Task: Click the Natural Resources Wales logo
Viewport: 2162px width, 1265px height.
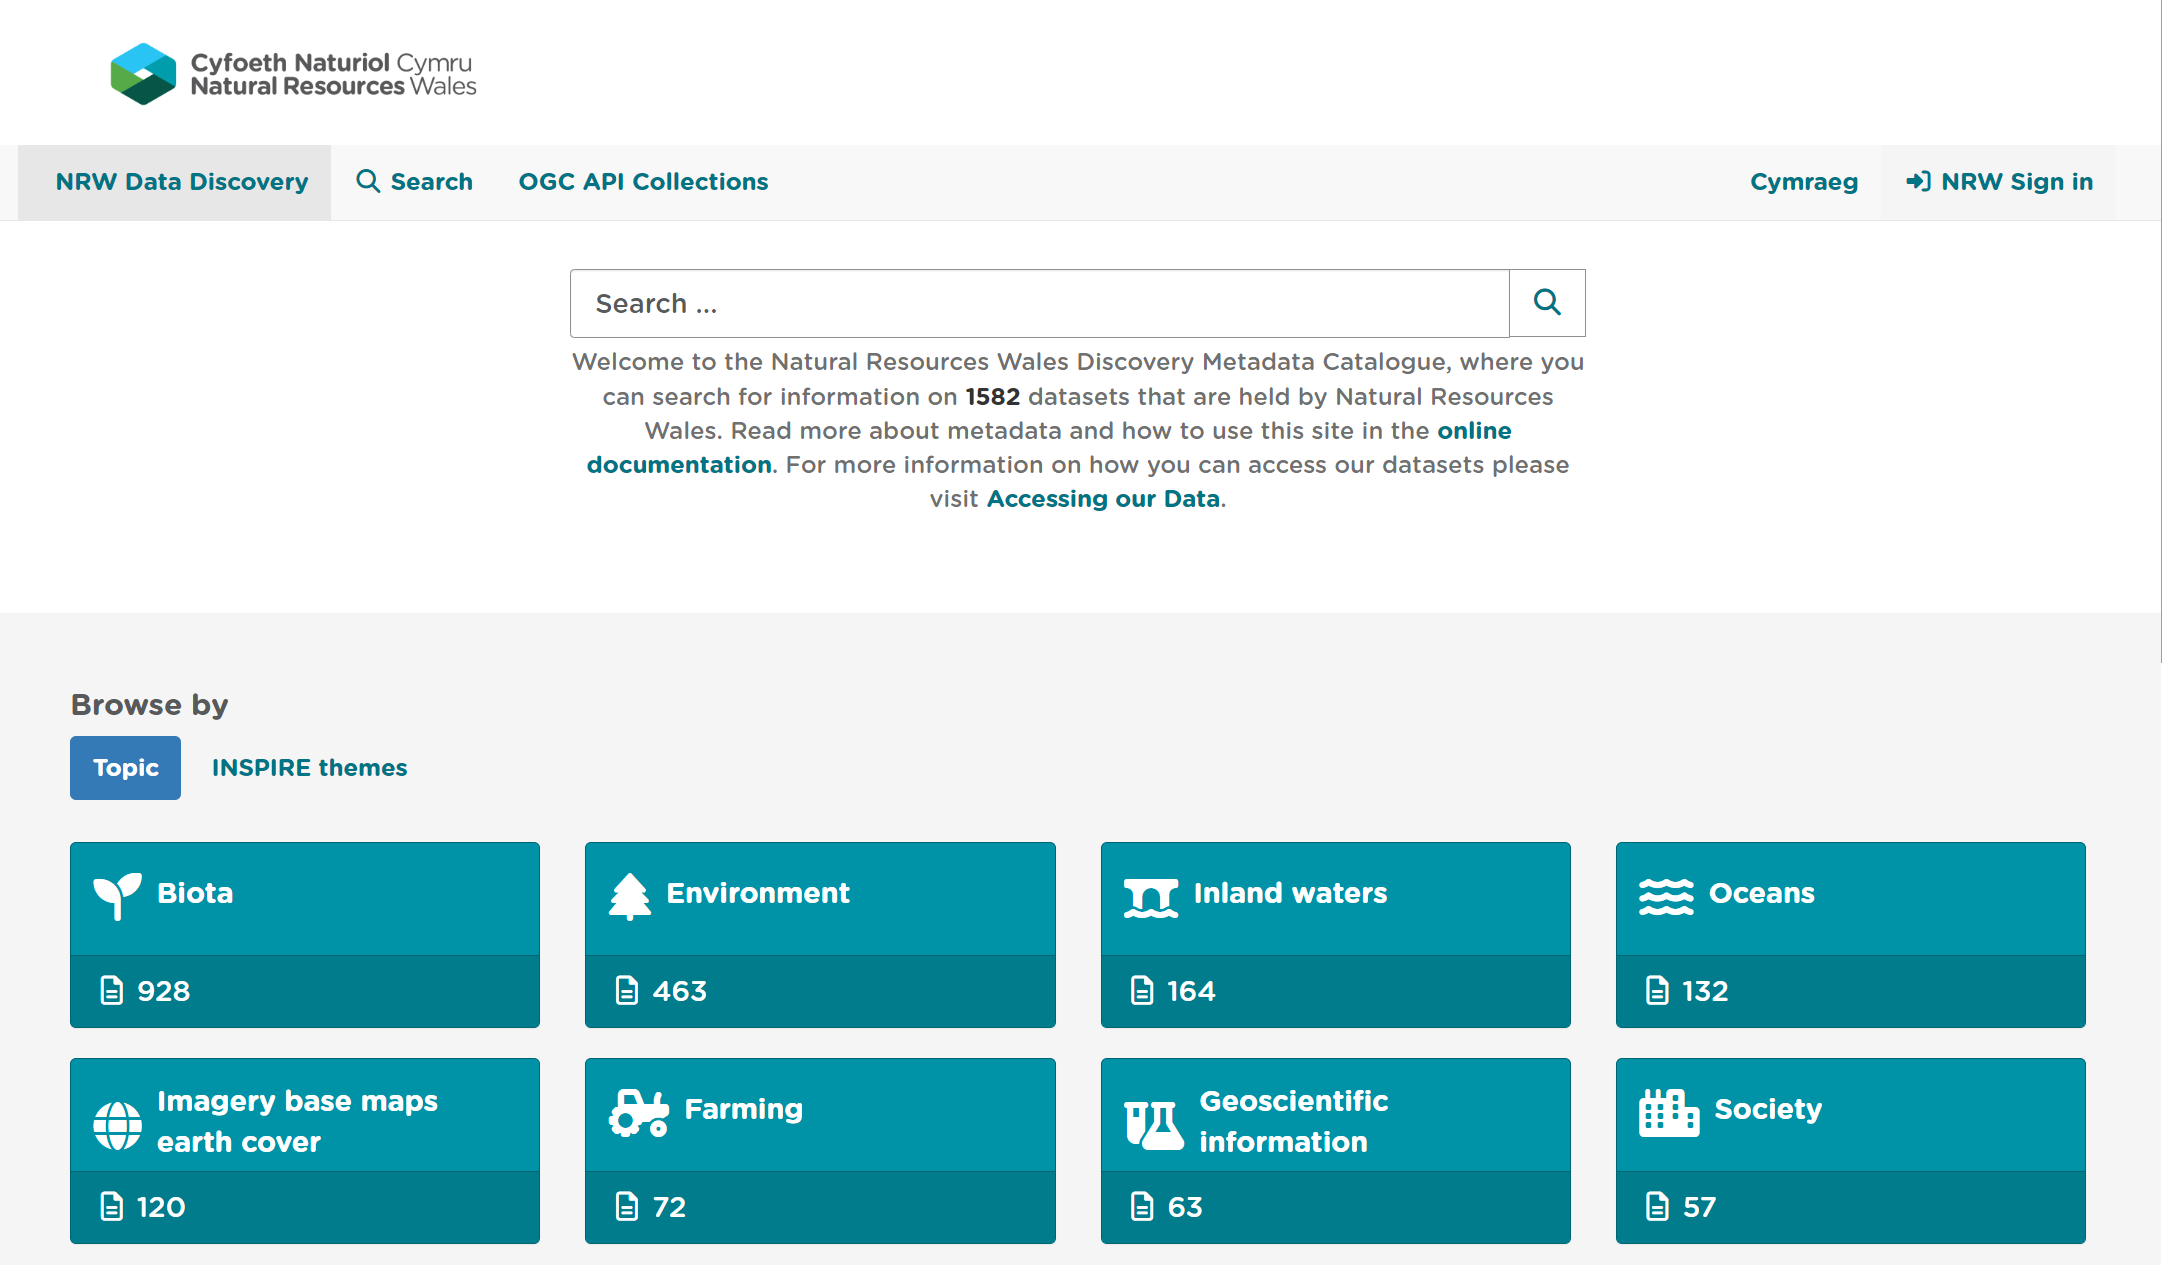Action: (293, 74)
